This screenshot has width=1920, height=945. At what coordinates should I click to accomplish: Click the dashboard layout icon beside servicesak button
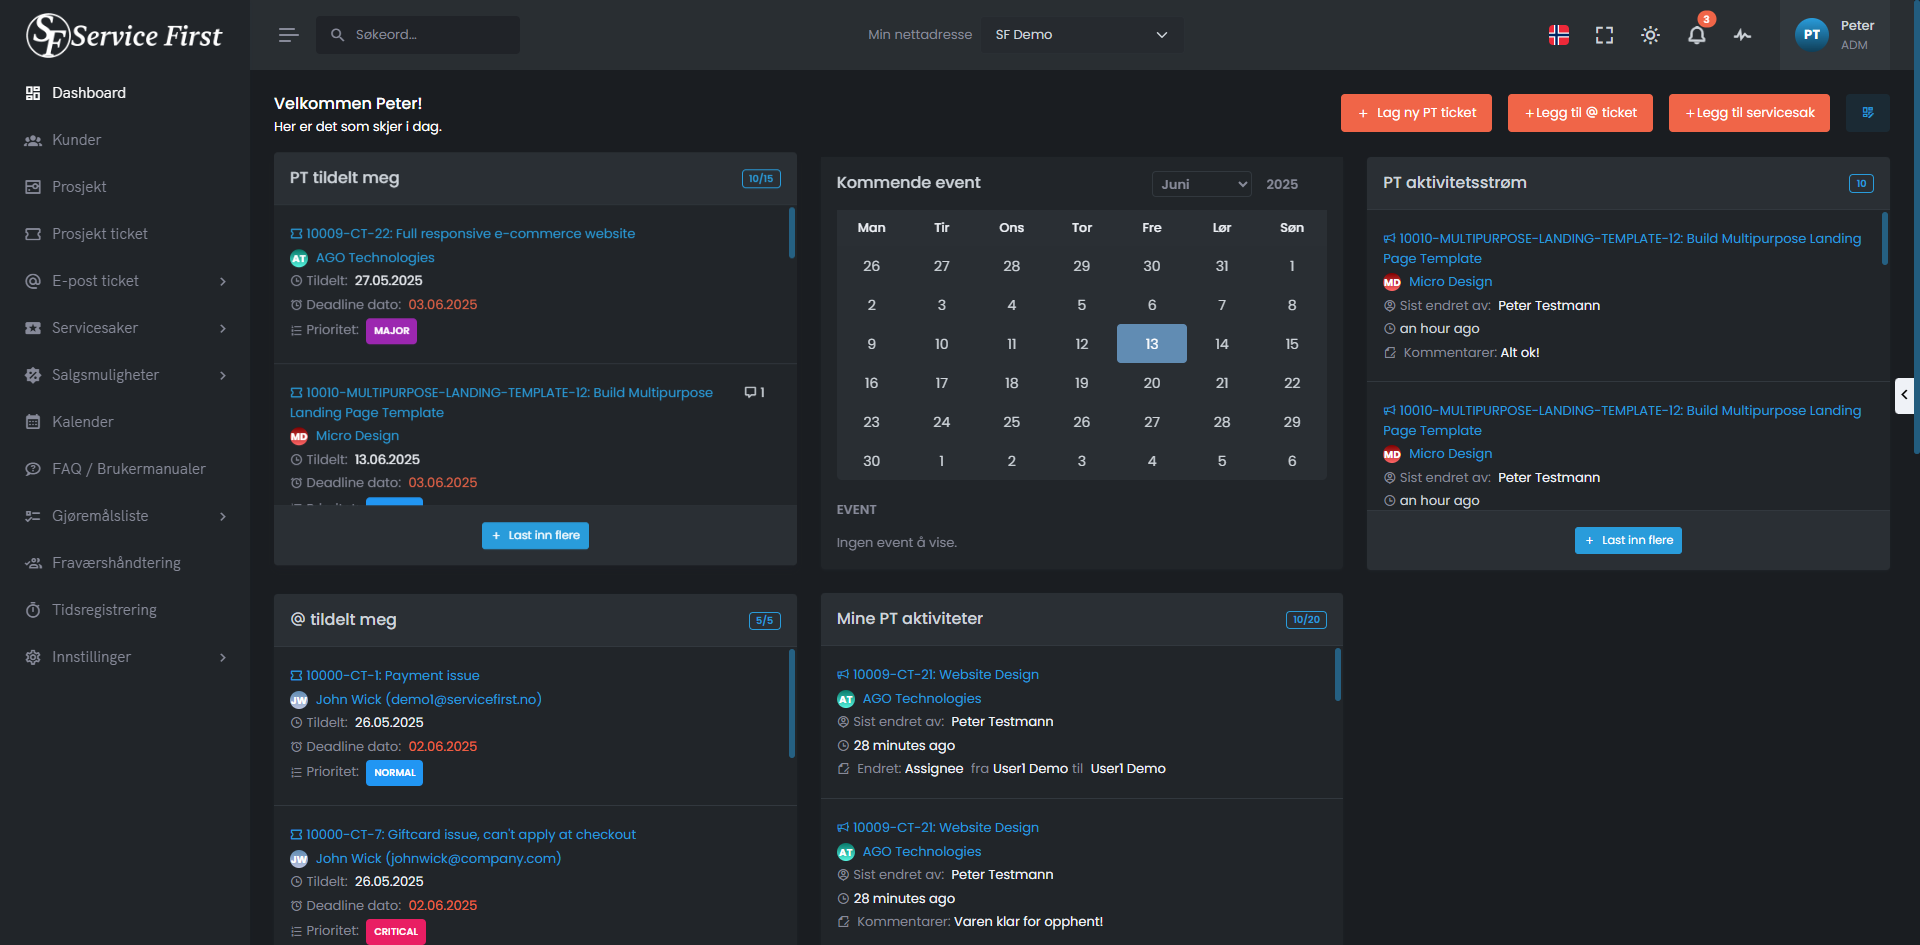tap(1868, 113)
